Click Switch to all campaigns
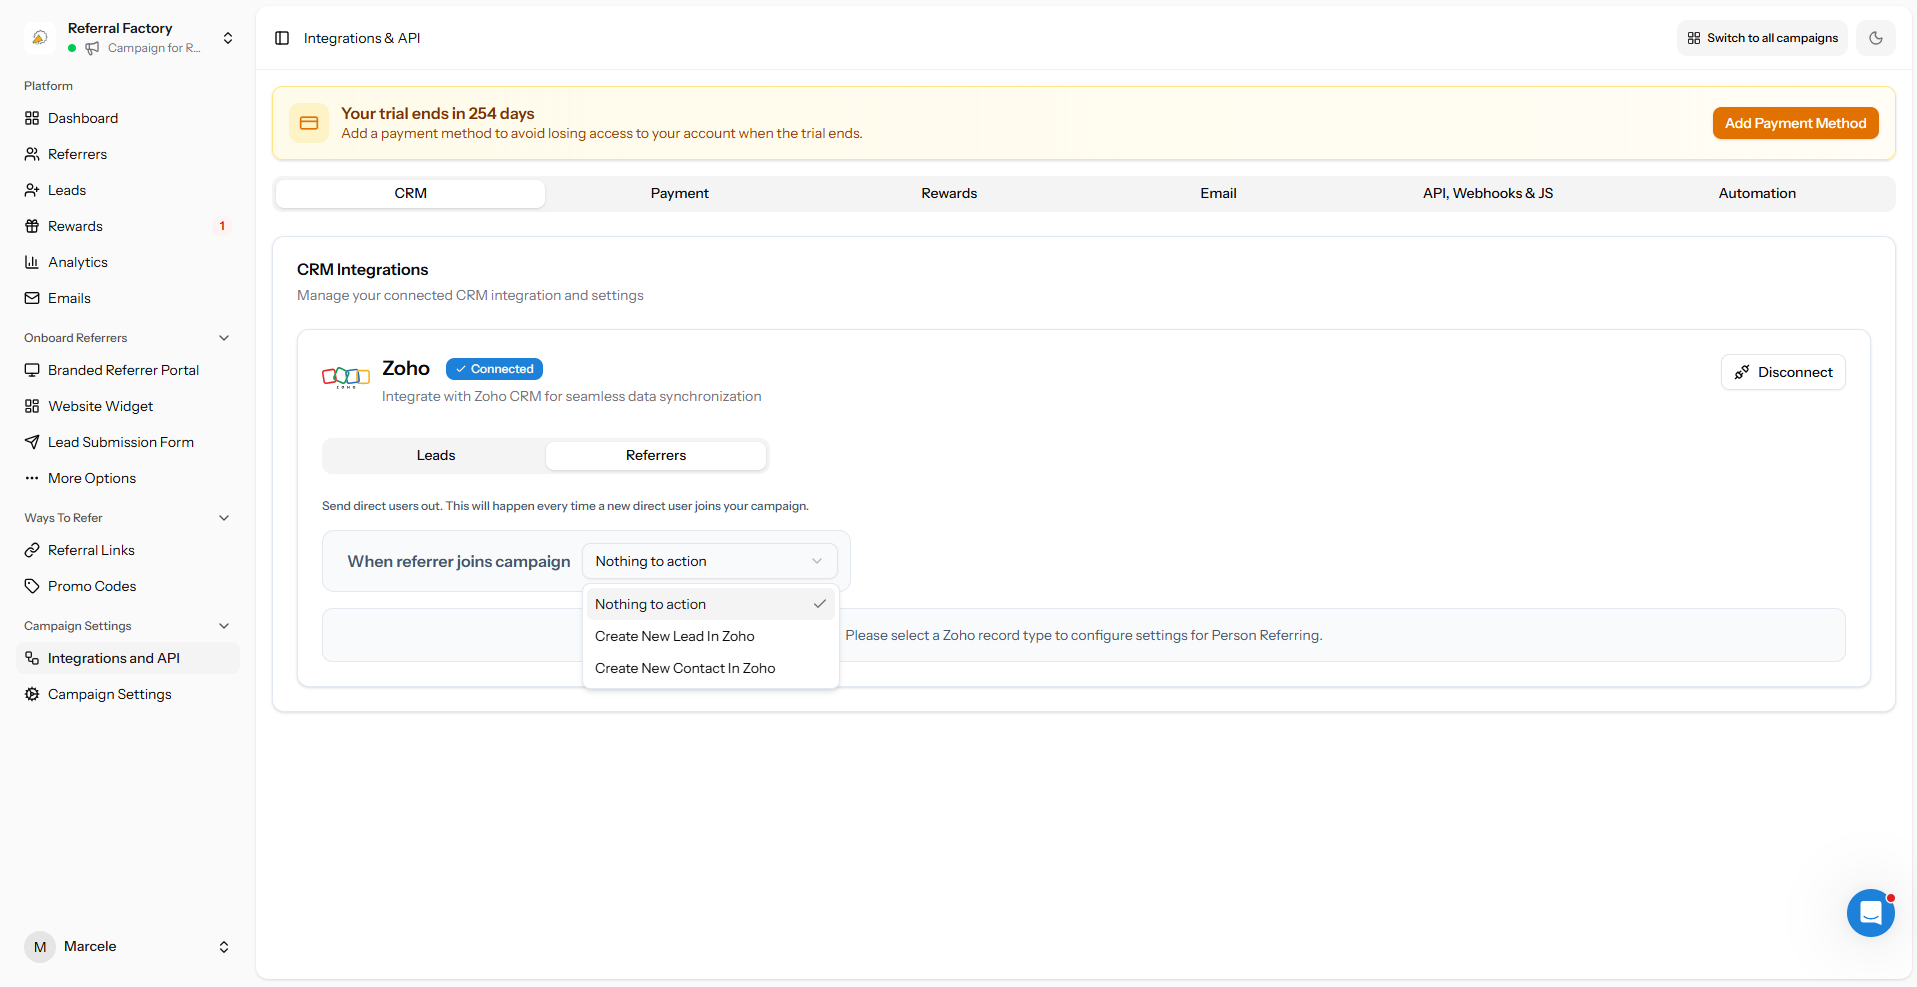 tap(1762, 38)
